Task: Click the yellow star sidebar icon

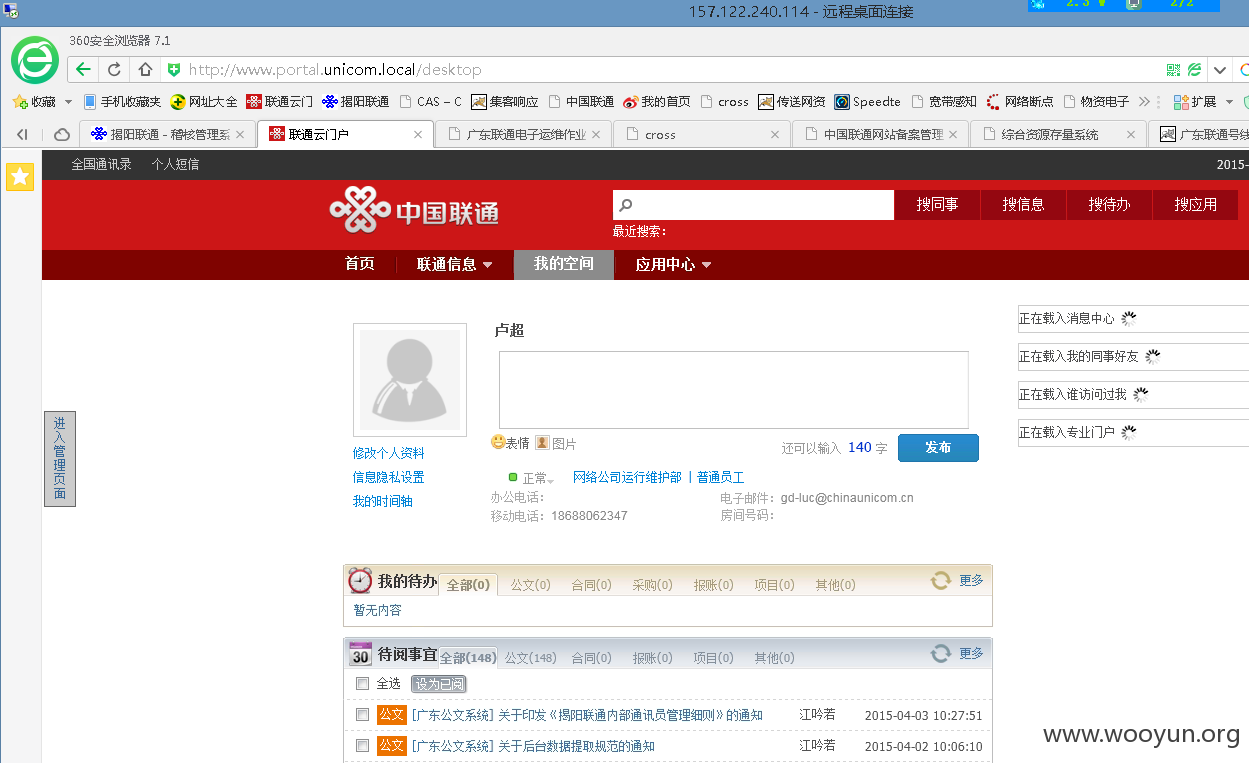Action: pyautogui.click(x=20, y=177)
